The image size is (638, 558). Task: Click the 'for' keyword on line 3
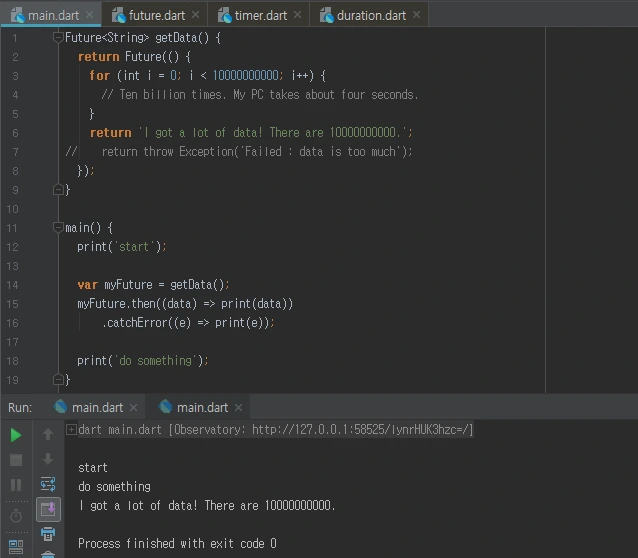[100, 76]
